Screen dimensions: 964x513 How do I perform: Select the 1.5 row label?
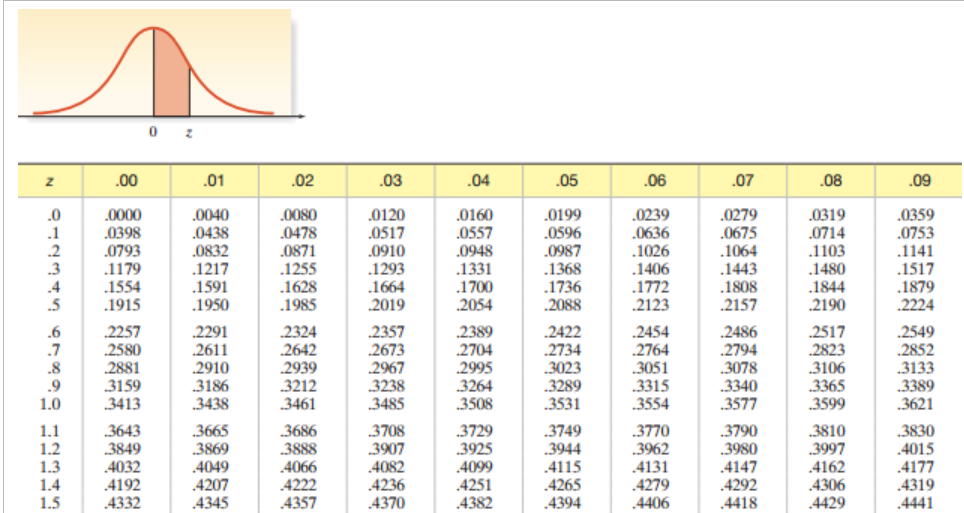pos(50,503)
